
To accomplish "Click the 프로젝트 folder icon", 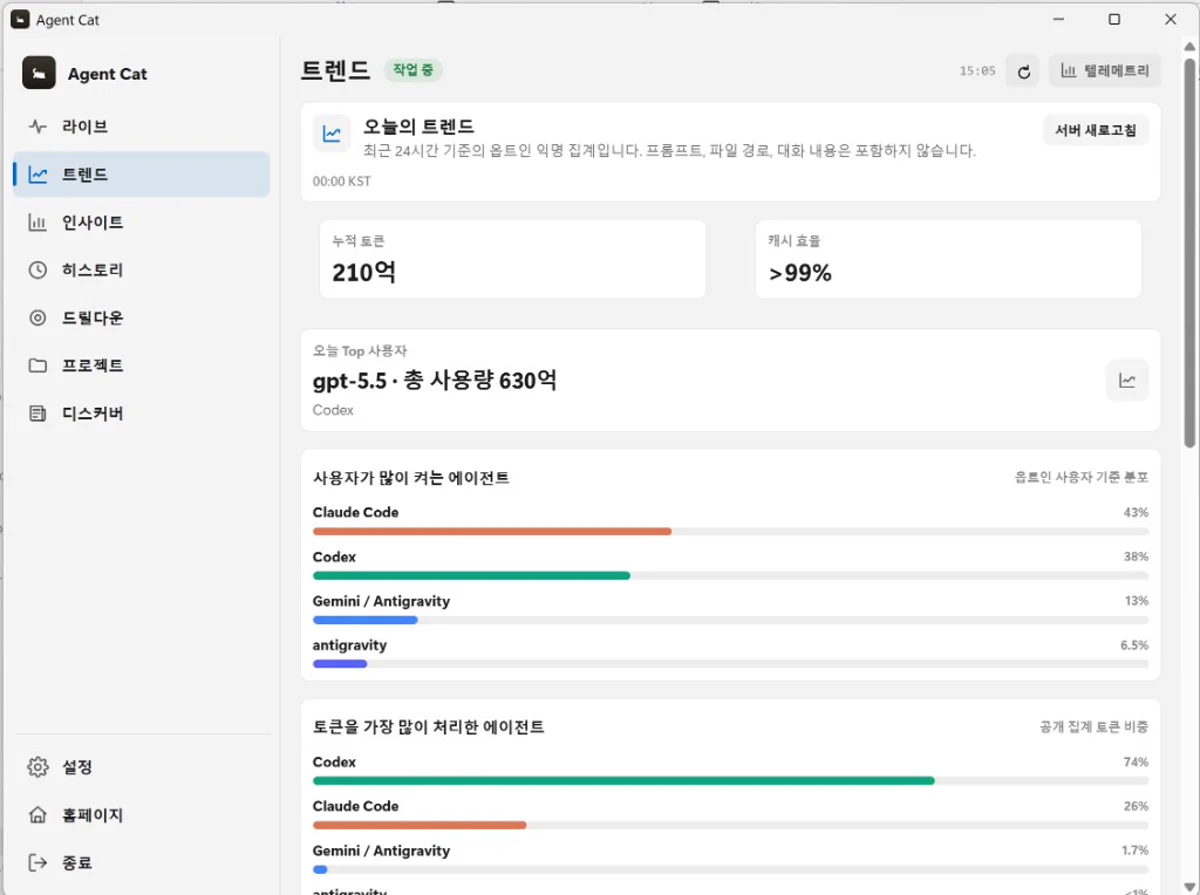I will pyautogui.click(x=38, y=366).
